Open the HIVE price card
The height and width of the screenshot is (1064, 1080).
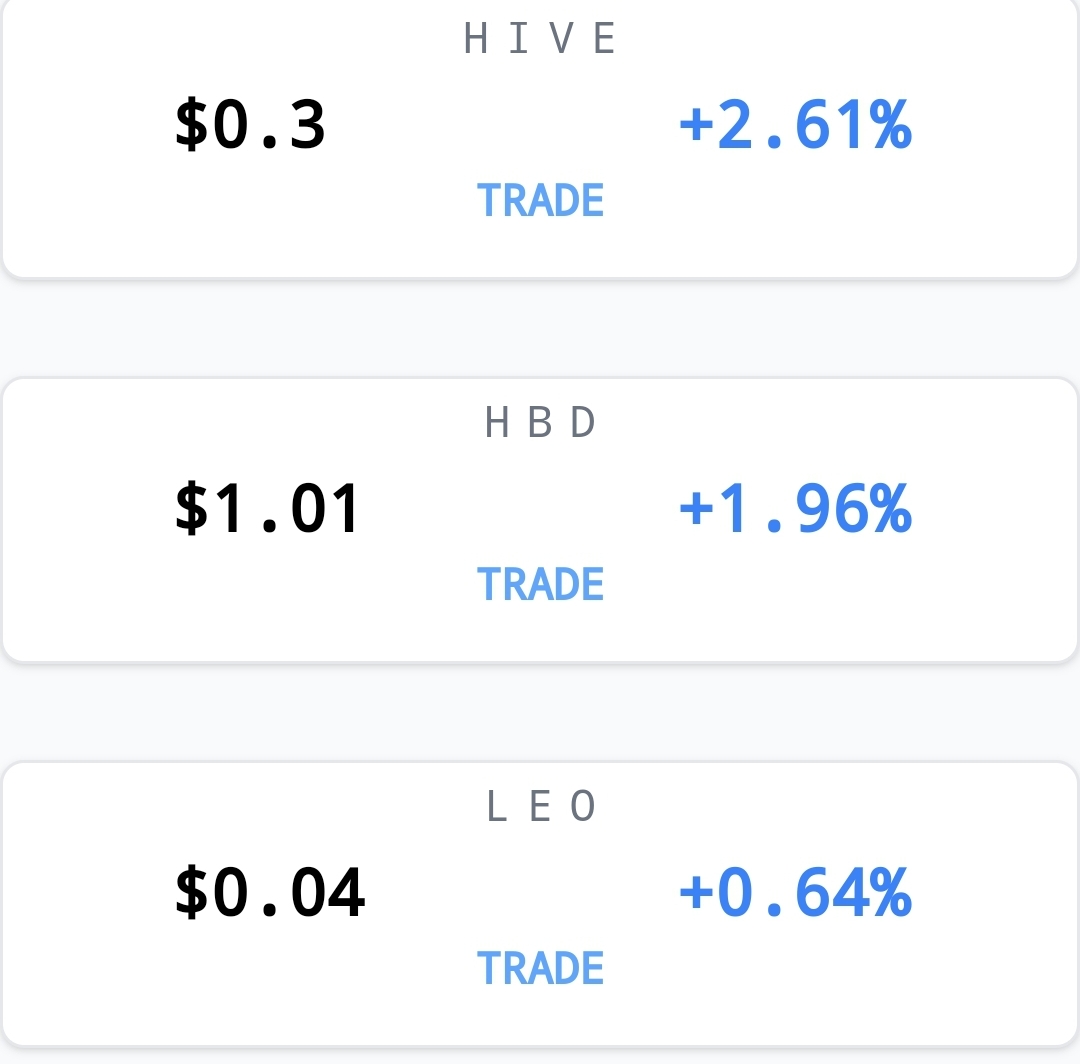pos(540,138)
